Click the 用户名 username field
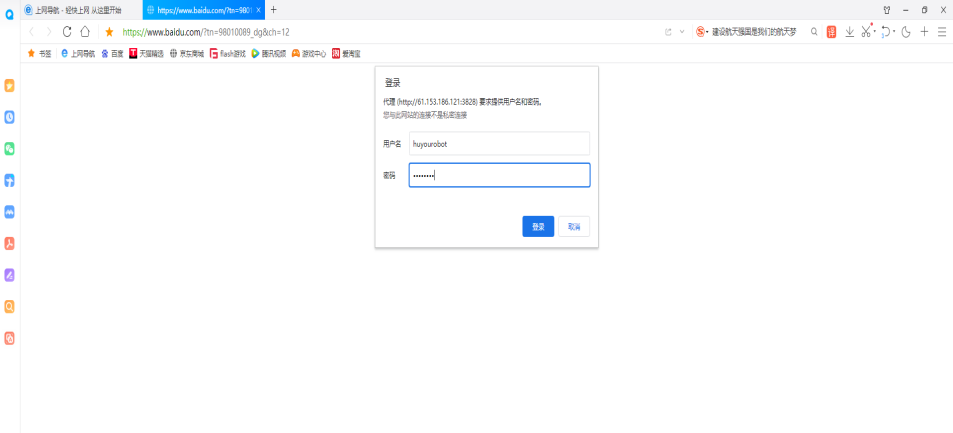 pos(499,144)
